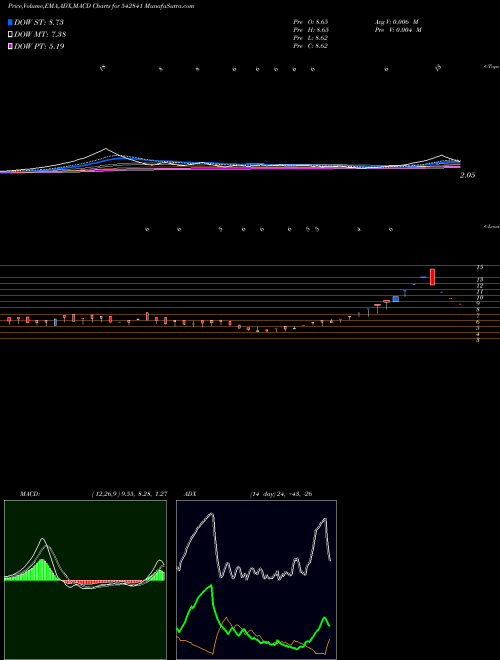Click the chart title mentioning MunafaSutra.com
The height and width of the screenshot is (660, 500).
(101, 7)
